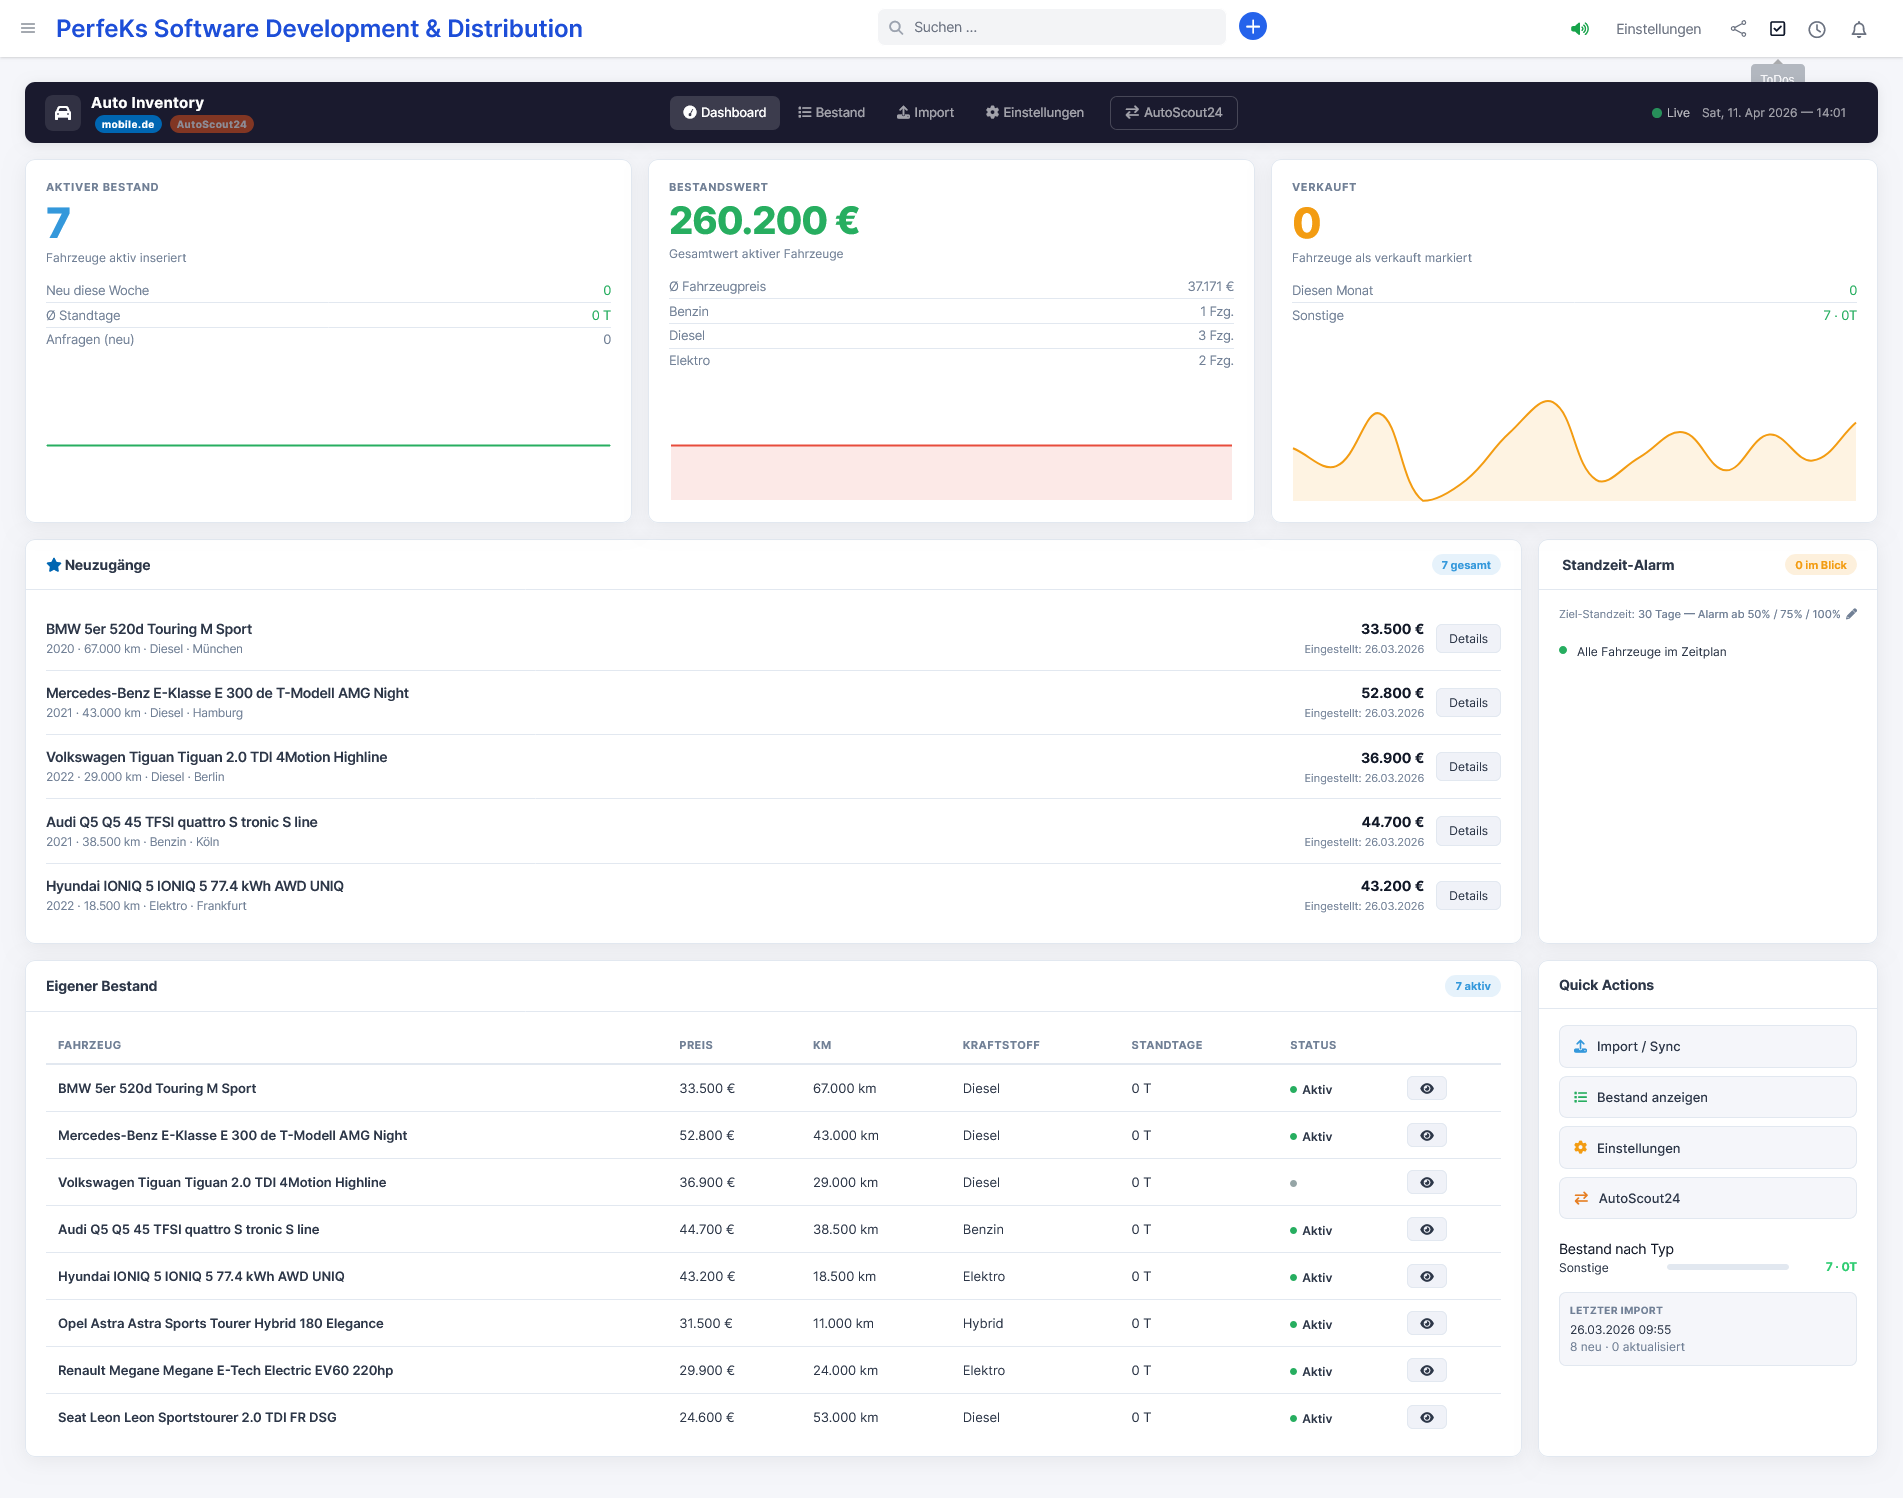The height and width of the screenshot is (1498, 1903).
Task: Switch to the Import tab
Action: click(x=925, y=113)
